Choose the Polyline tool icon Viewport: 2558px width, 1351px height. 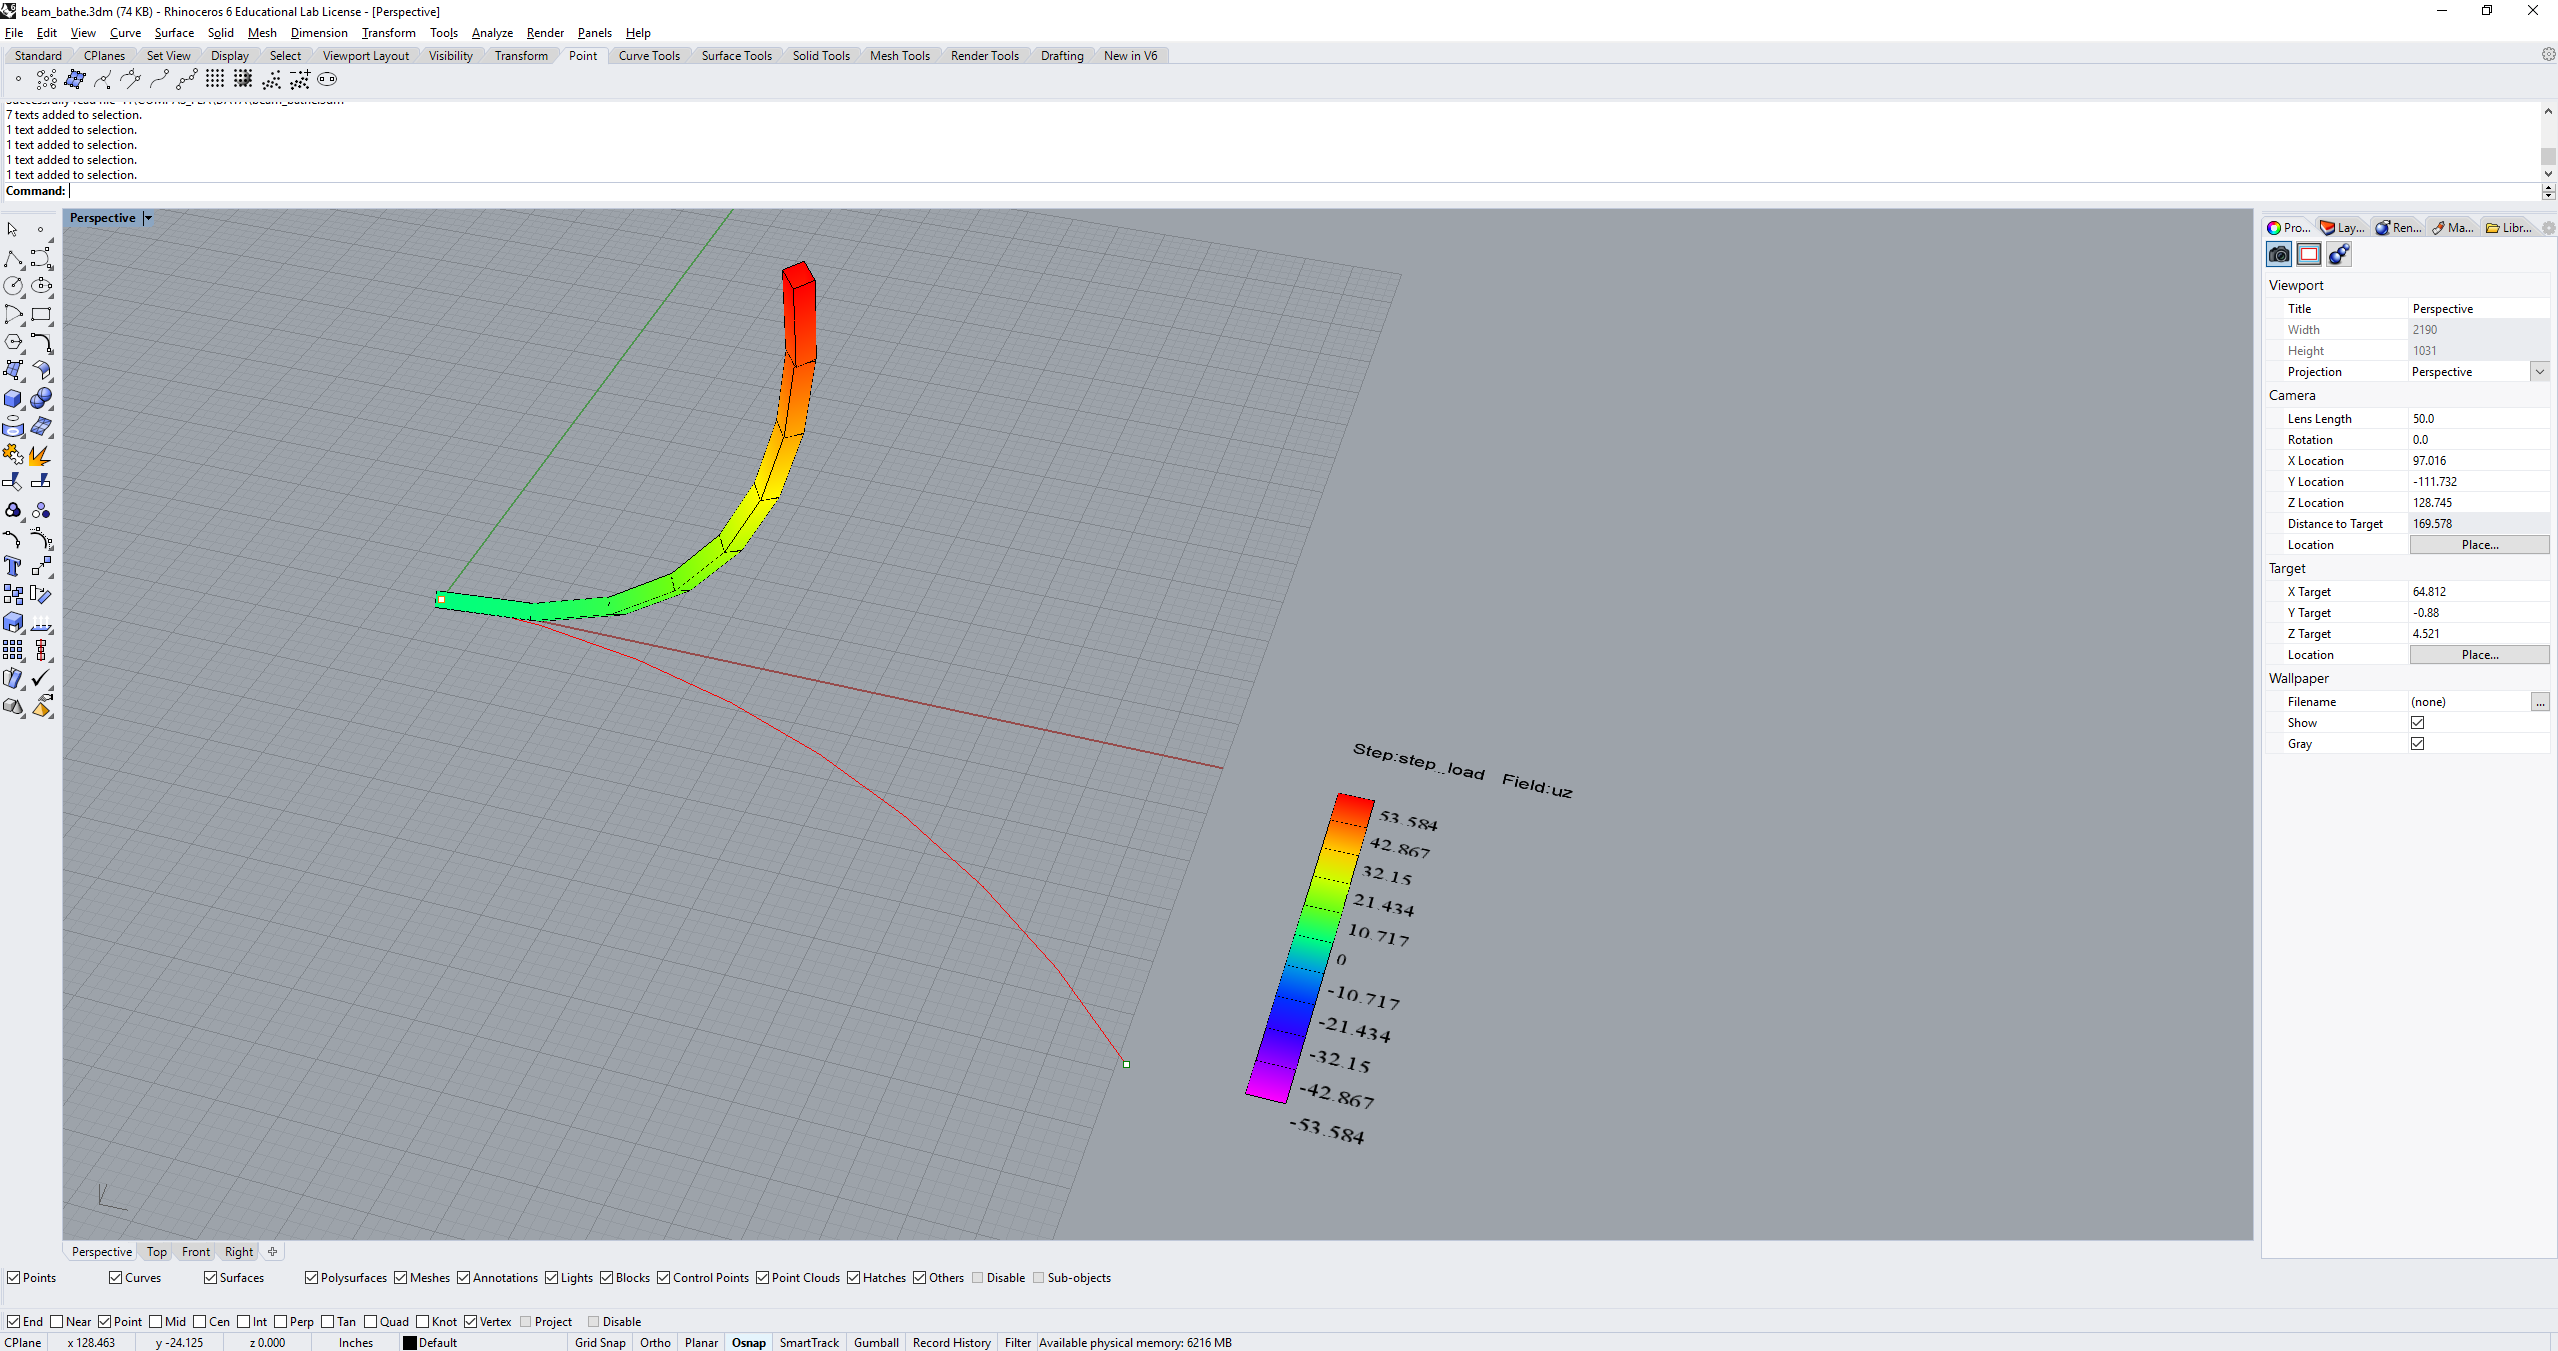13,259
